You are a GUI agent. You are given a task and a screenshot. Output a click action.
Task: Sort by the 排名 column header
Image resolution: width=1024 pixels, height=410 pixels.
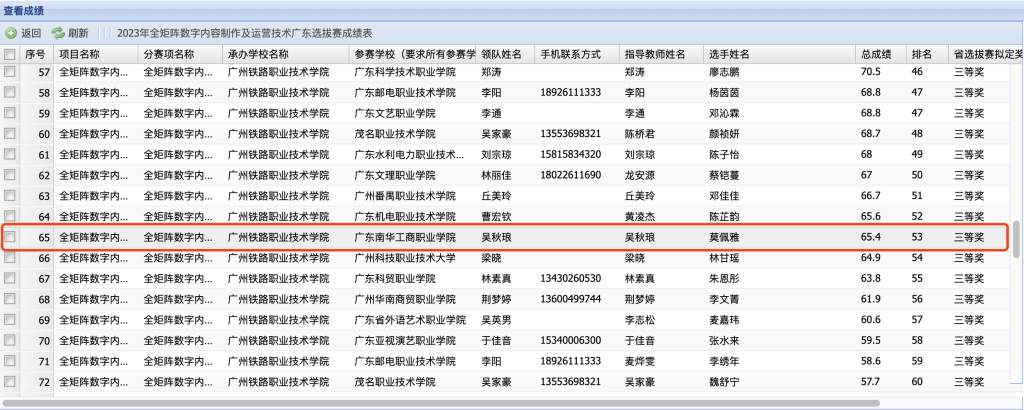[920, 54]
